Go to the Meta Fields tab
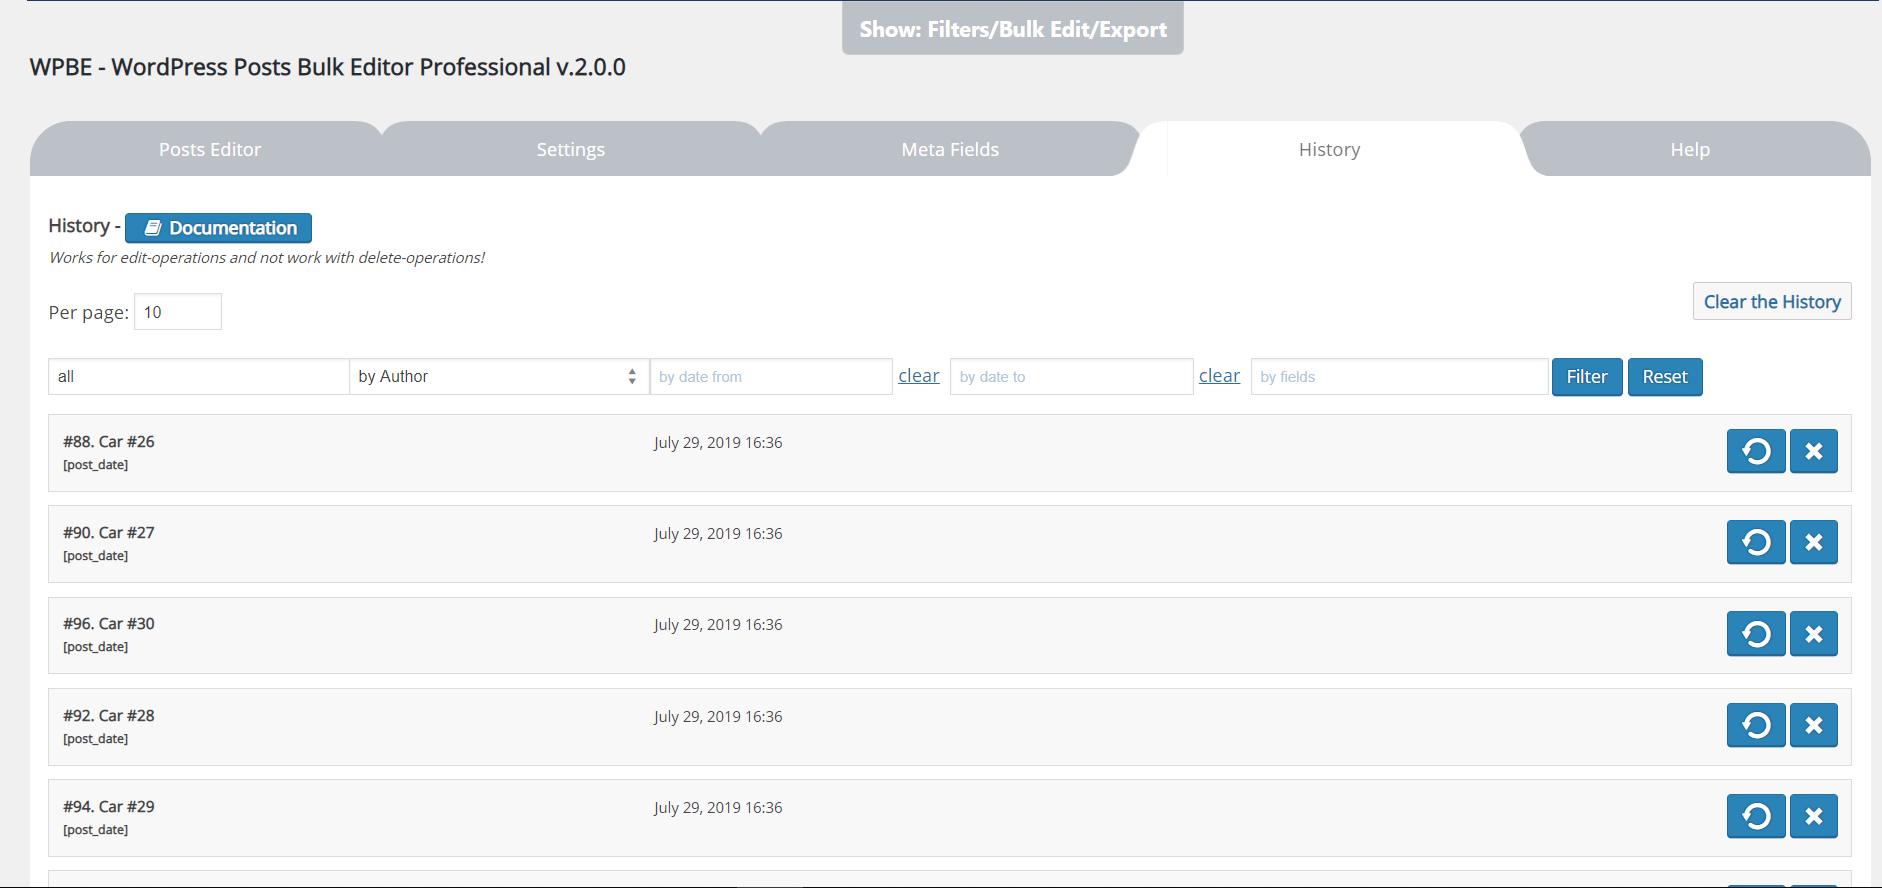1882x888 pixels. click(950, 149)
